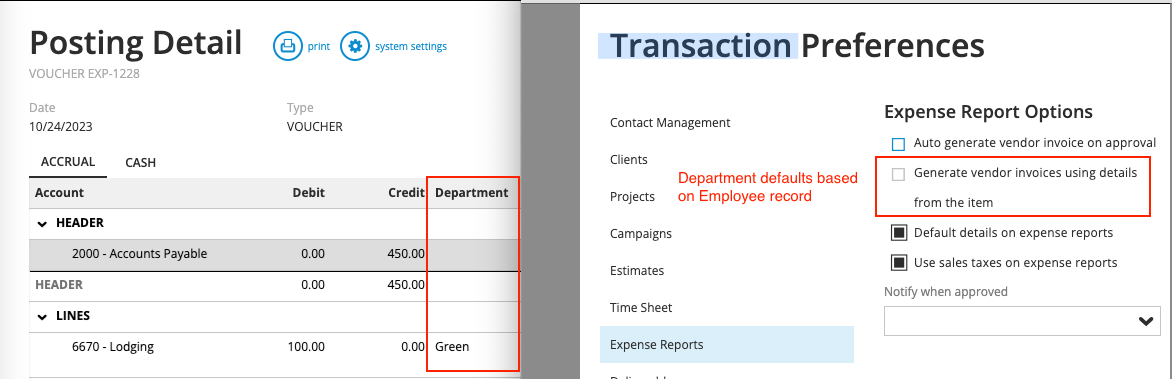Open the Notify when approved dropdown
This screenshot has height=379, width=1172.
[x=1022, y=321]
